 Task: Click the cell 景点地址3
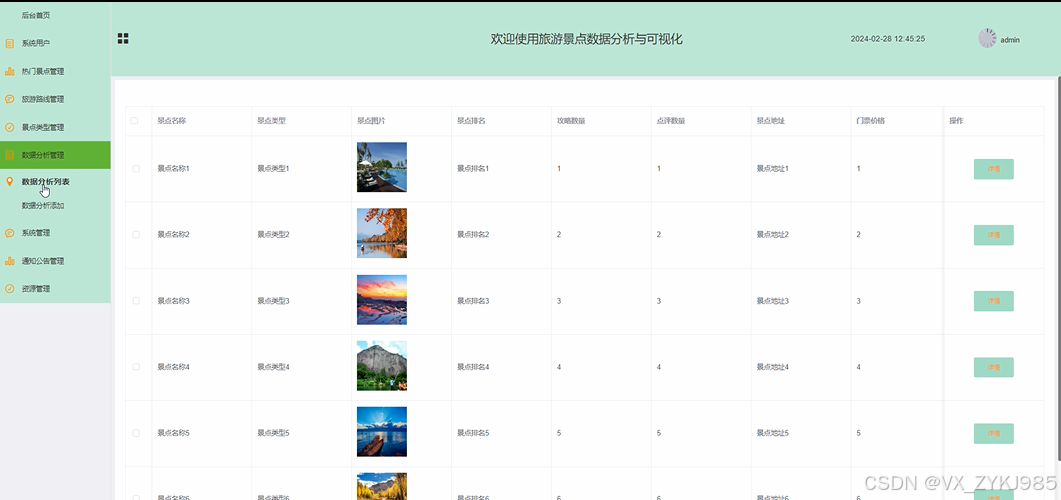pyautogui.click(x=773, y=301)
